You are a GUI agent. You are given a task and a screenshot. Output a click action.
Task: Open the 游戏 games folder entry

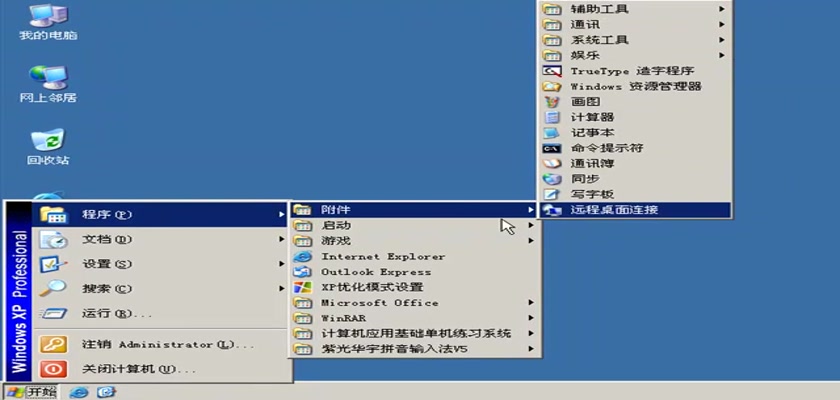[414, 240]
